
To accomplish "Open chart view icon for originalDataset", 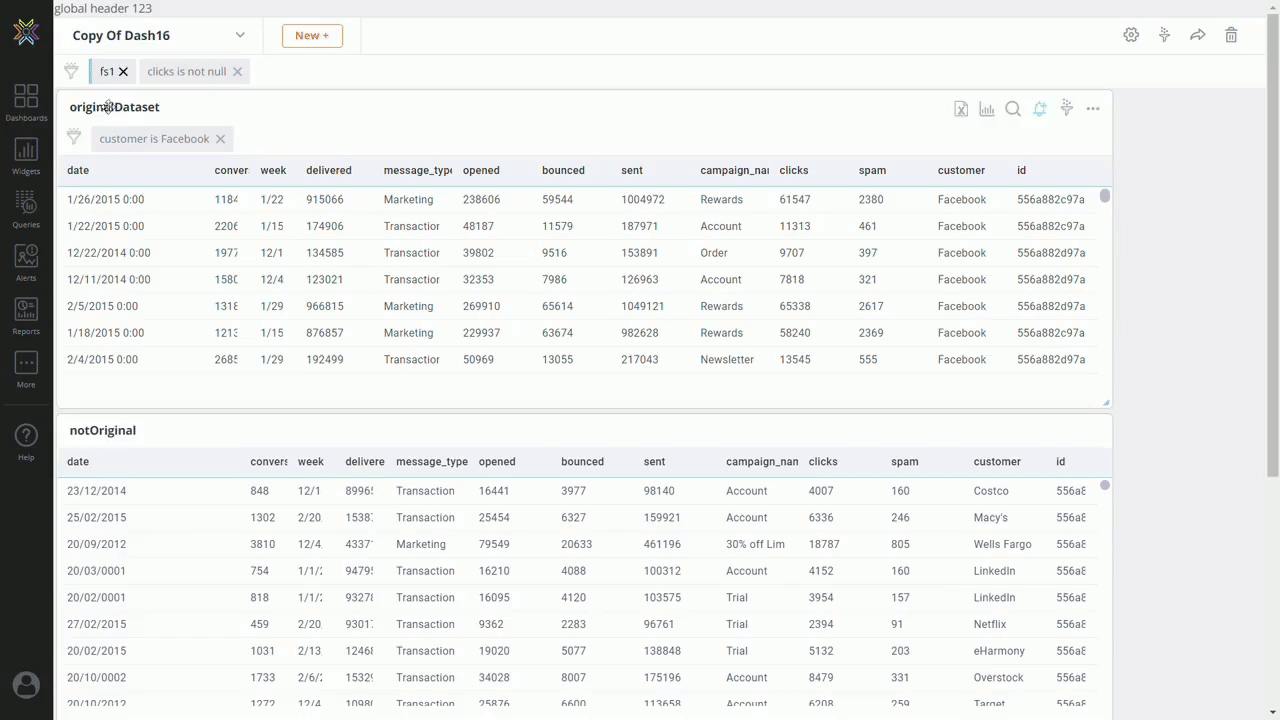I will 987,109.
